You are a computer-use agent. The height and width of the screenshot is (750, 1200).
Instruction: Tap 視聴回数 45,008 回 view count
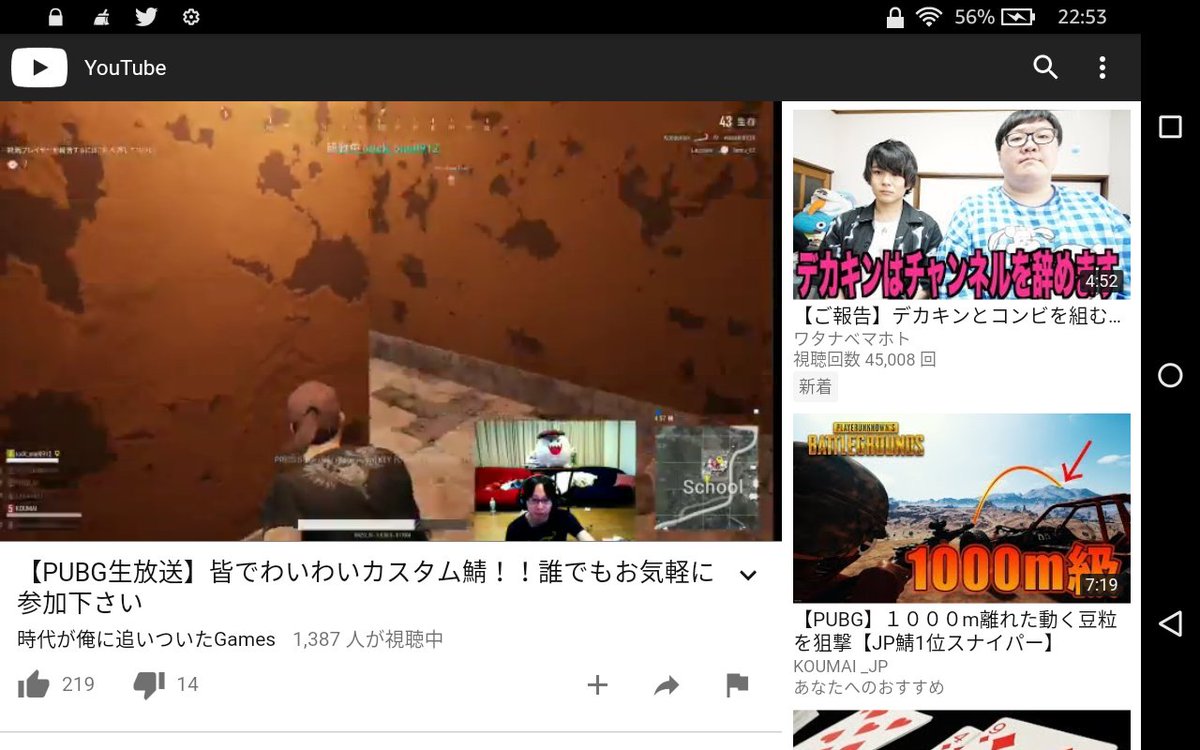coord(864,359)
